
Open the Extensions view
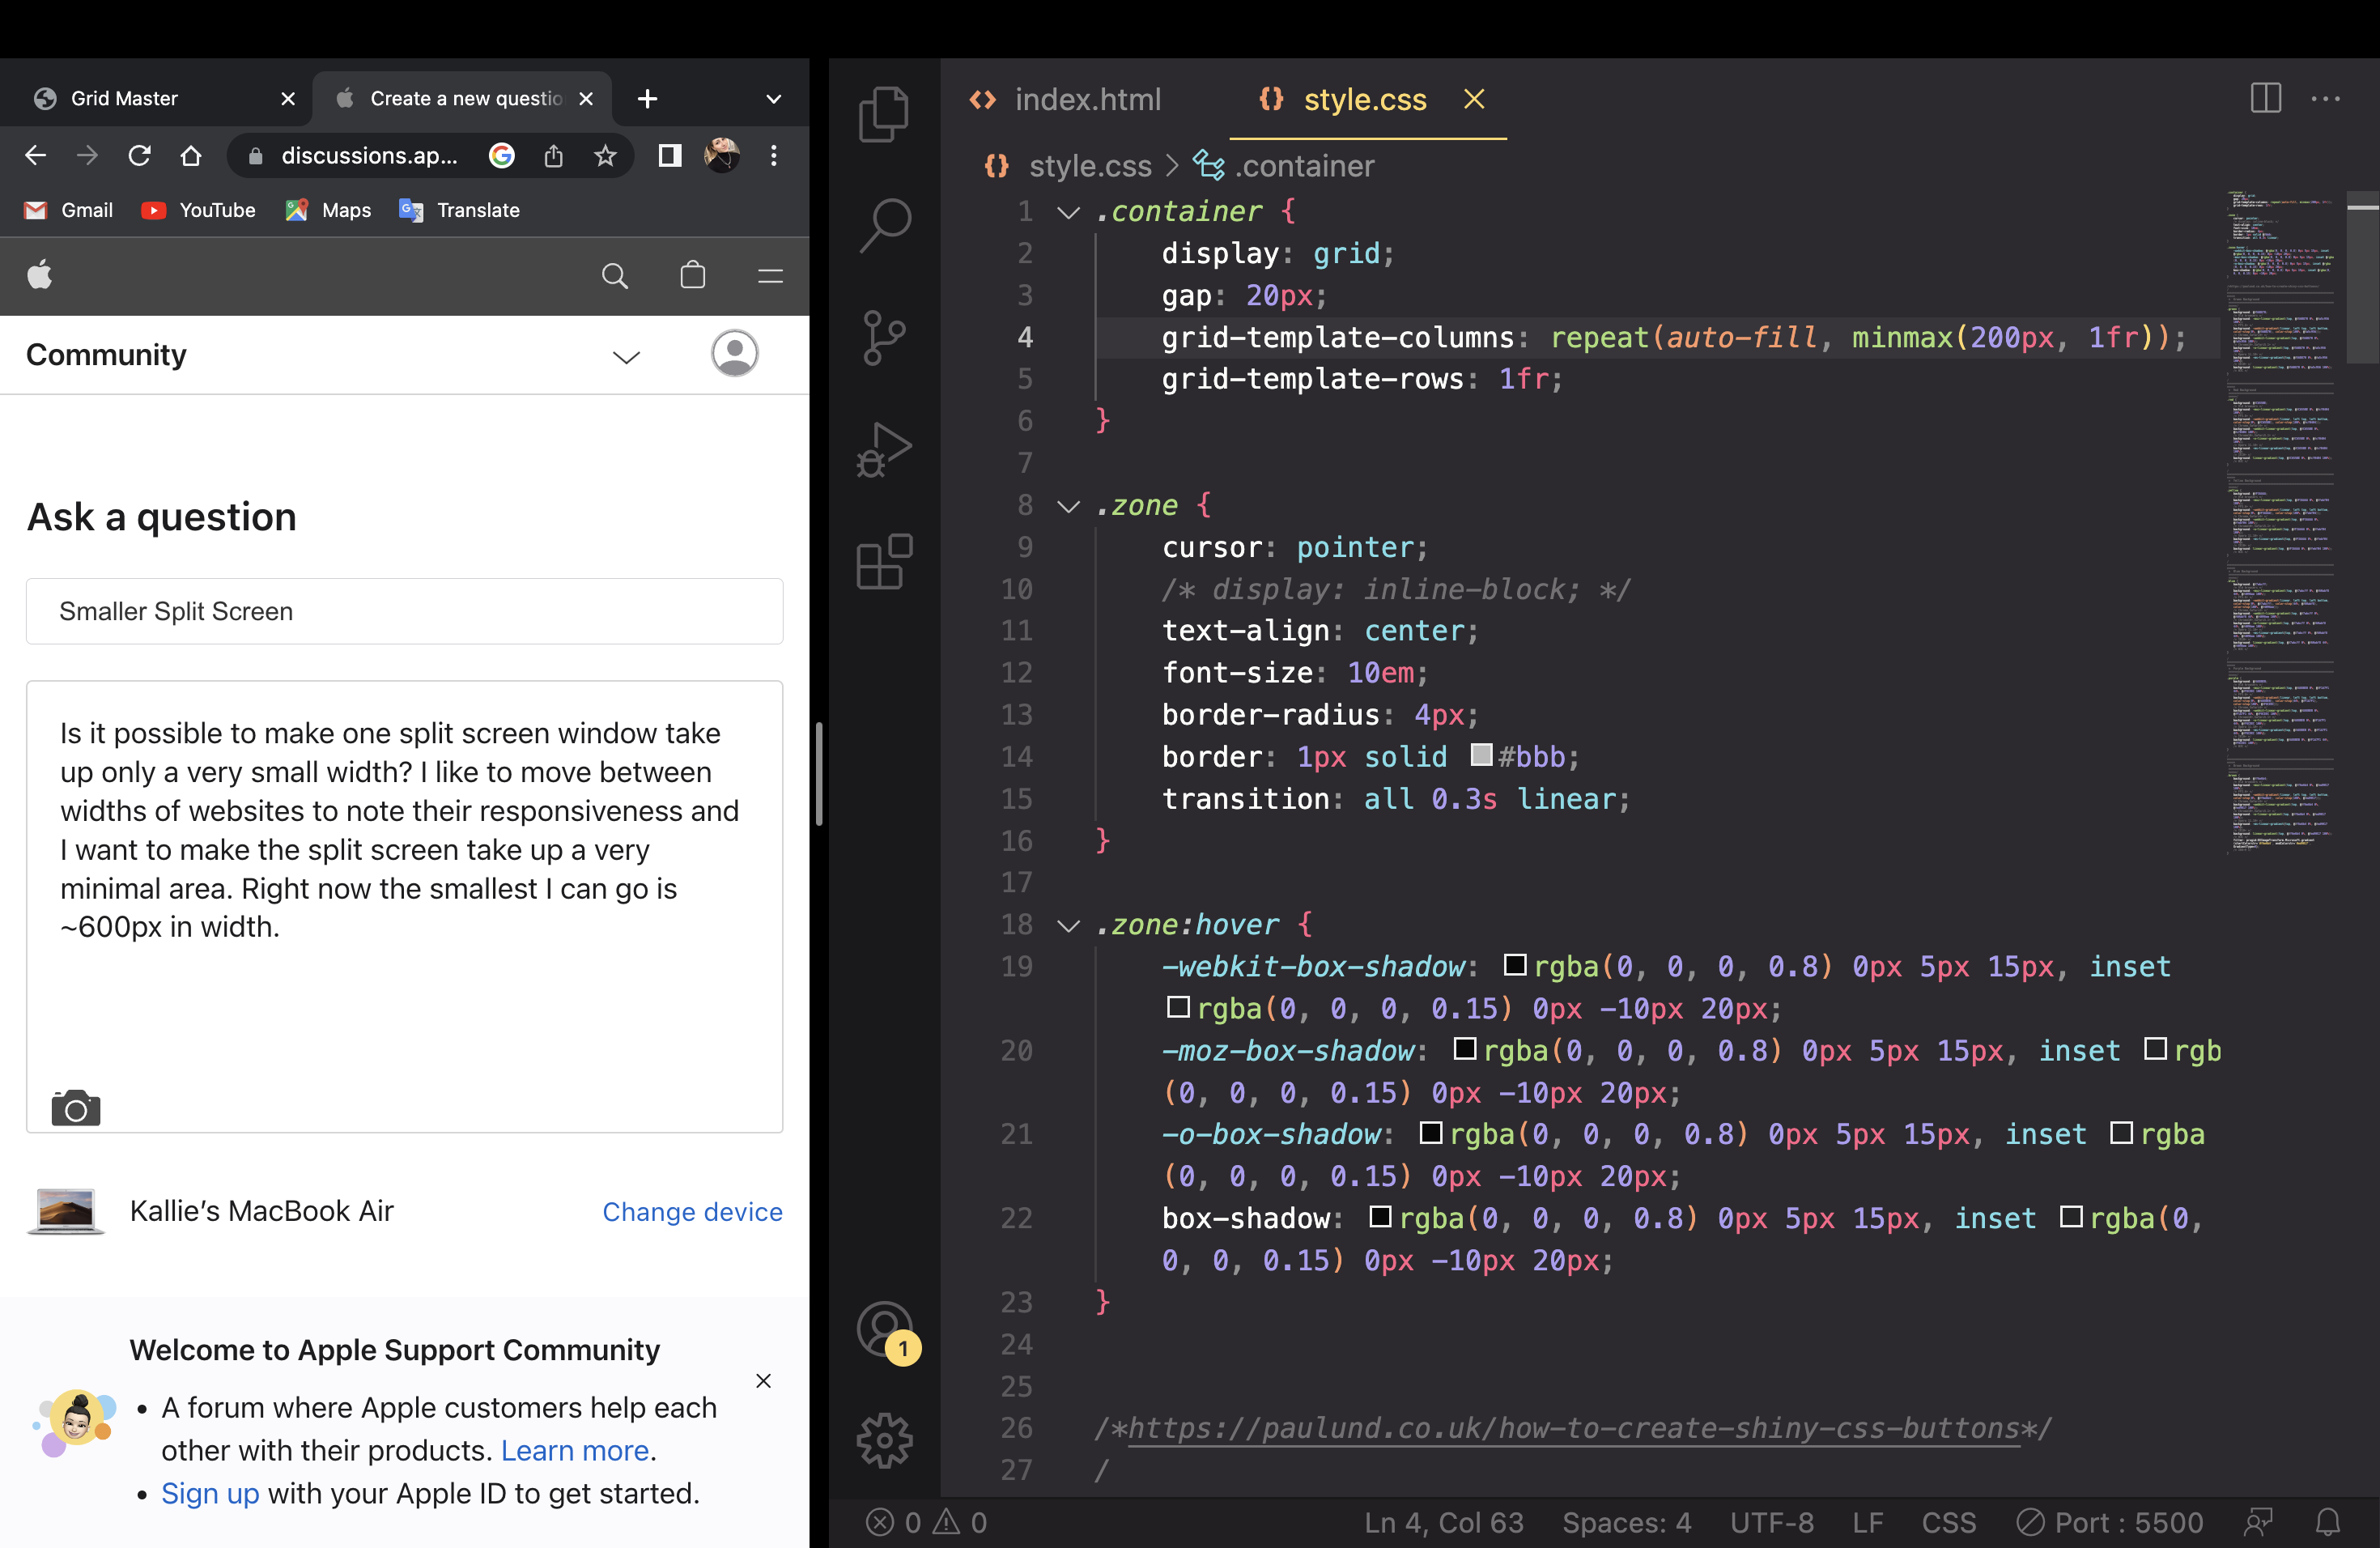884,562
